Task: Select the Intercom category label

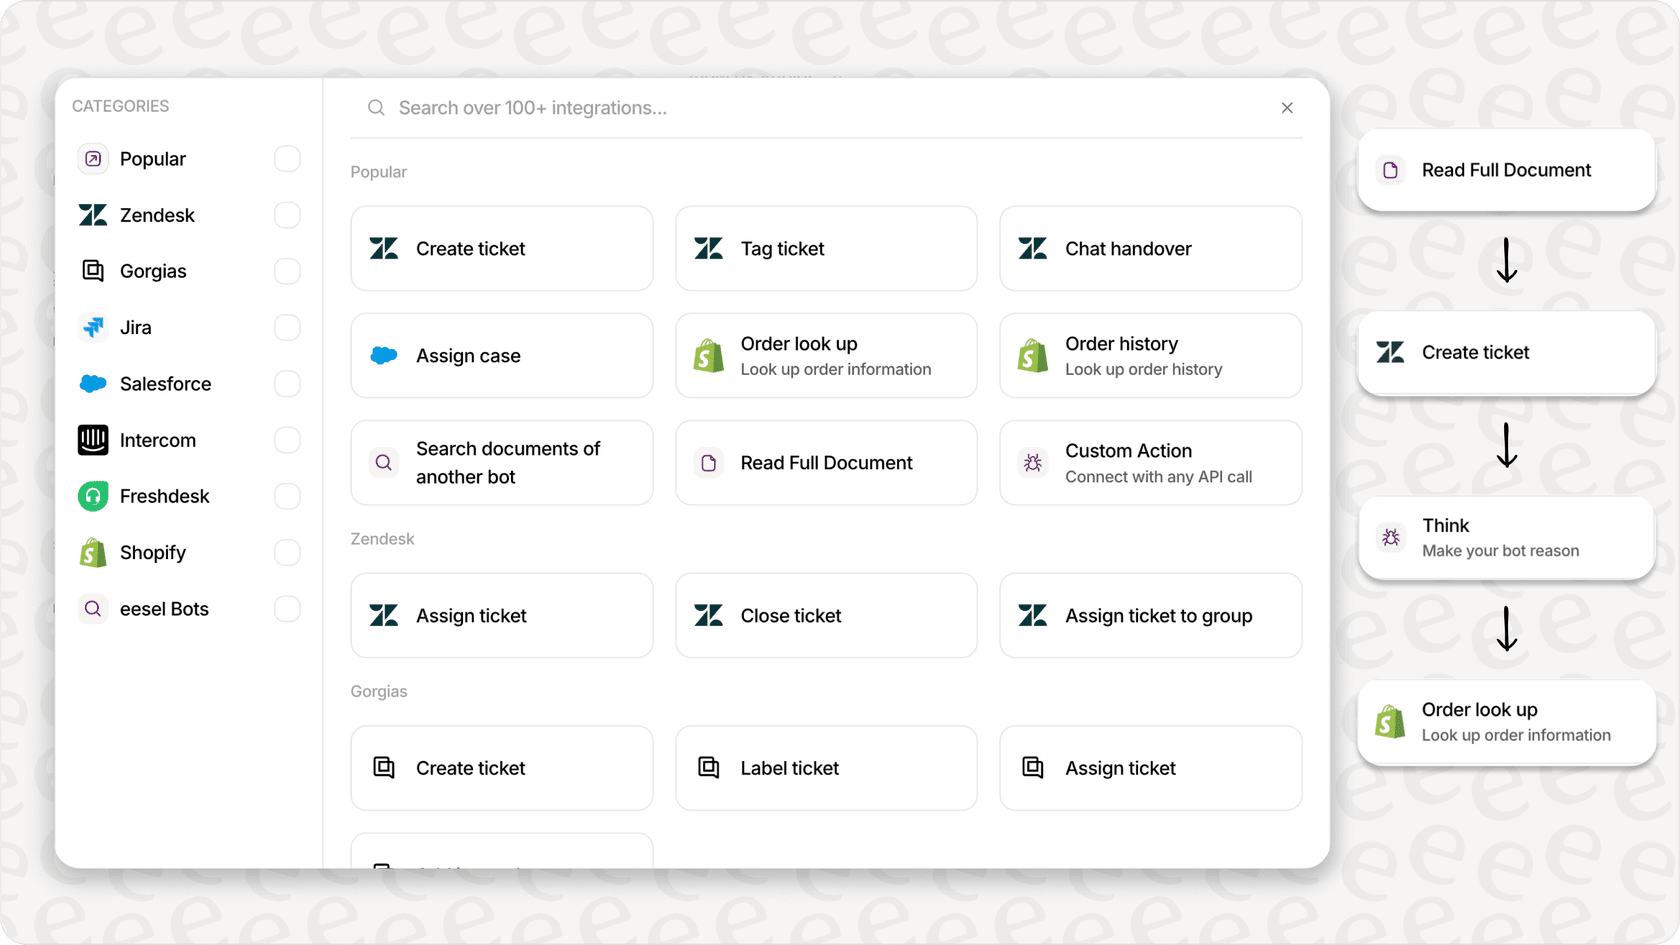Action: (158, 440)
